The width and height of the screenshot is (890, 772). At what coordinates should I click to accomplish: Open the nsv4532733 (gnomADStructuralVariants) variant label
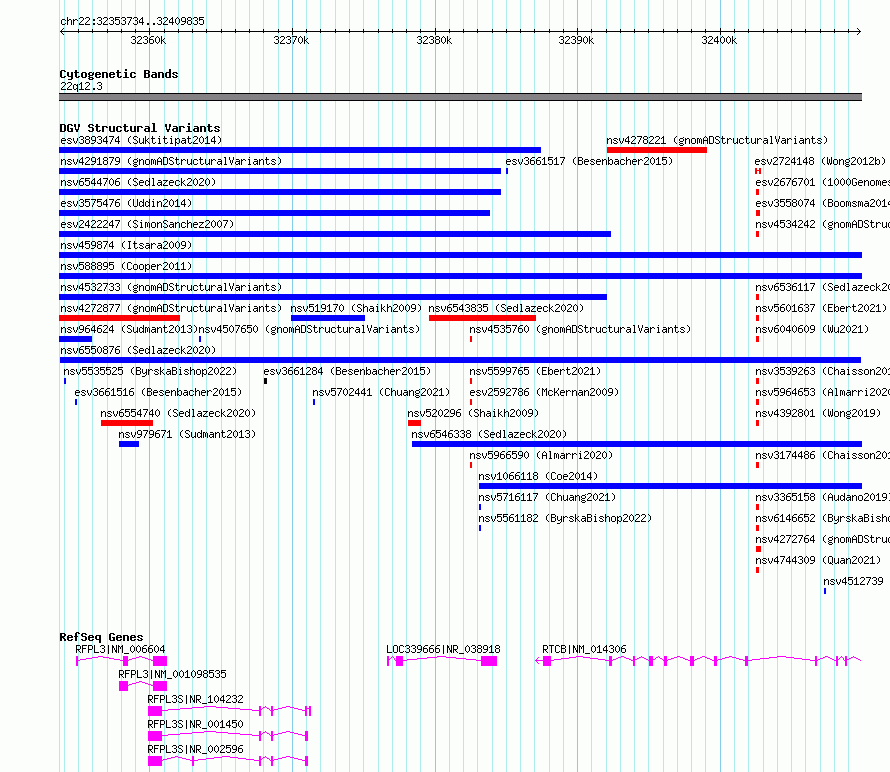[x=171, y=287]
